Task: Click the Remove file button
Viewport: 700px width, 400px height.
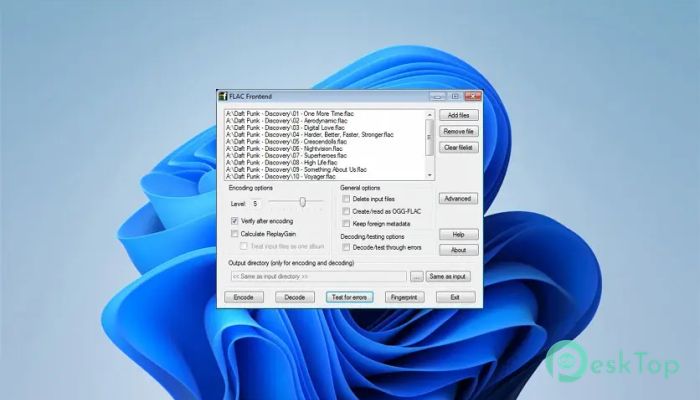Action: pyautogui.click(x=458, y=131)
